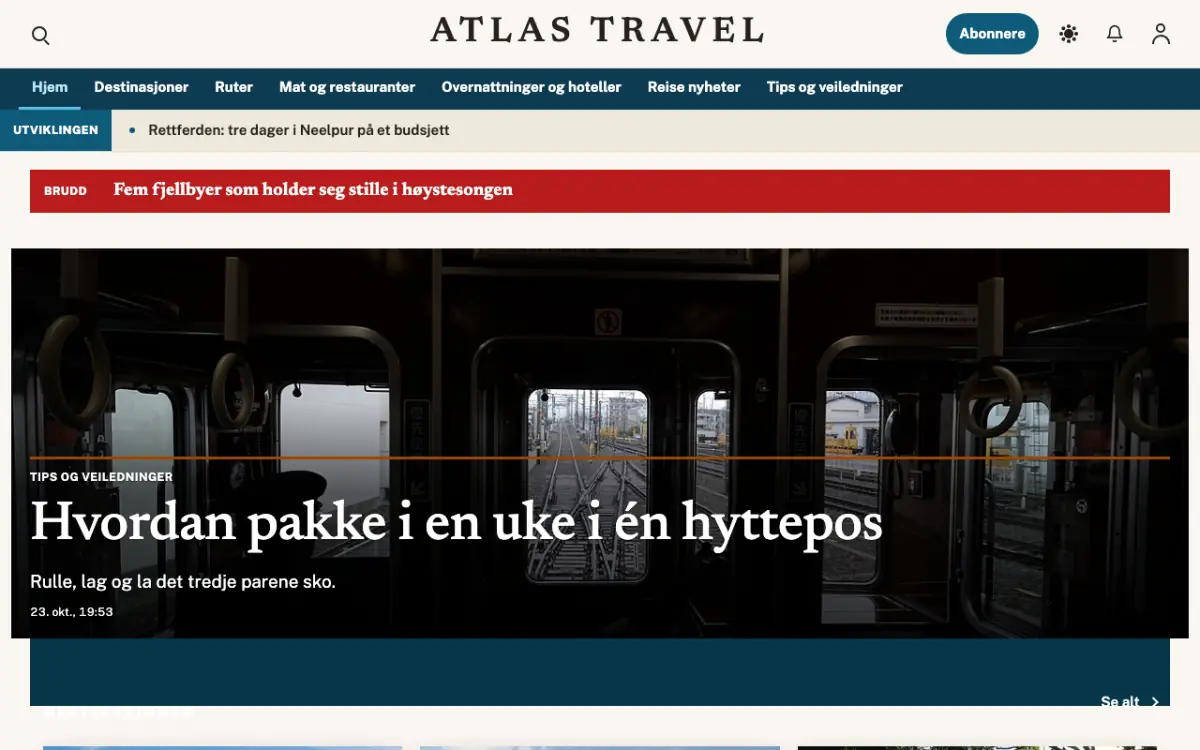Viewport: 1200px width, 750px height.
Task: Select the Hjem nav tab
Action: pyautogui.click(x=50, y=87)
